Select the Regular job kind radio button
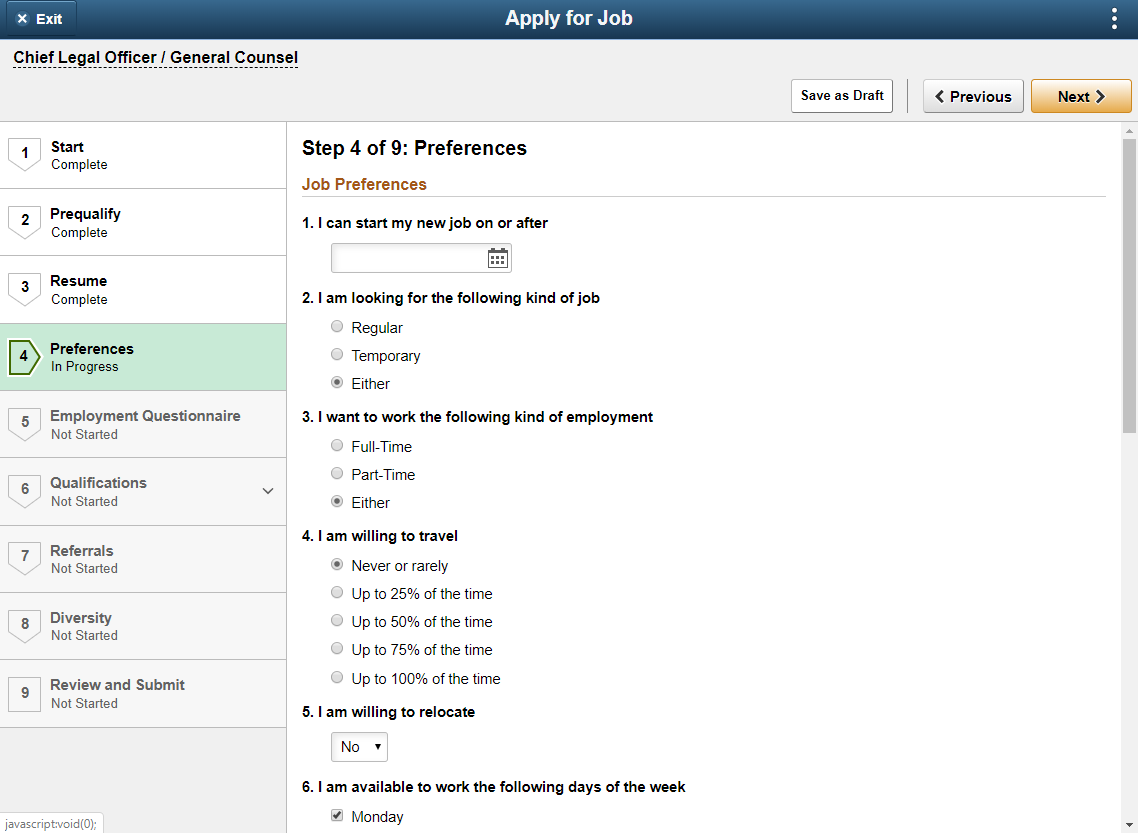The height and width of the screenshot is (833, 1138). (337, 327)
